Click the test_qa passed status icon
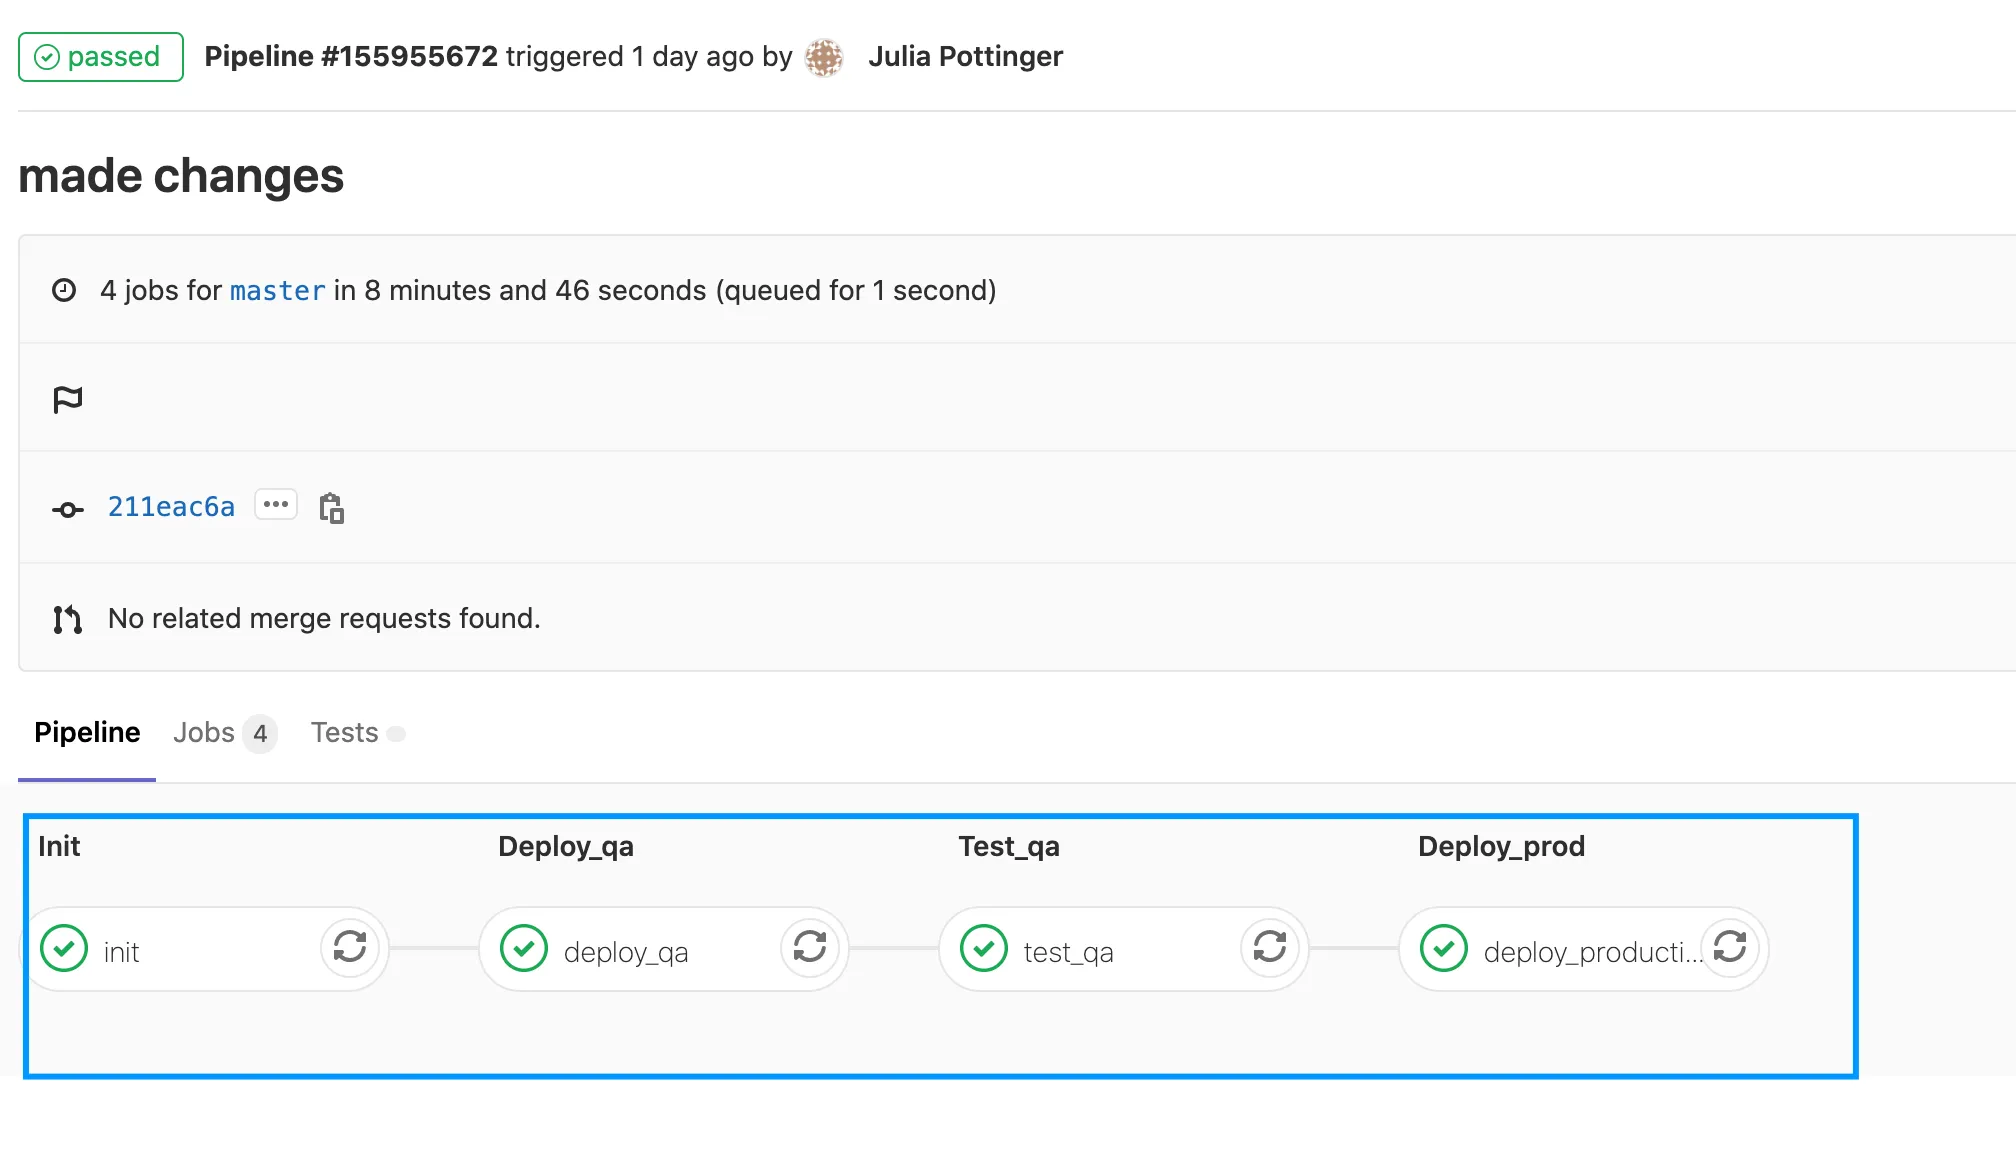This screenshot has height=1154, width=2016. tap(984, 948)
